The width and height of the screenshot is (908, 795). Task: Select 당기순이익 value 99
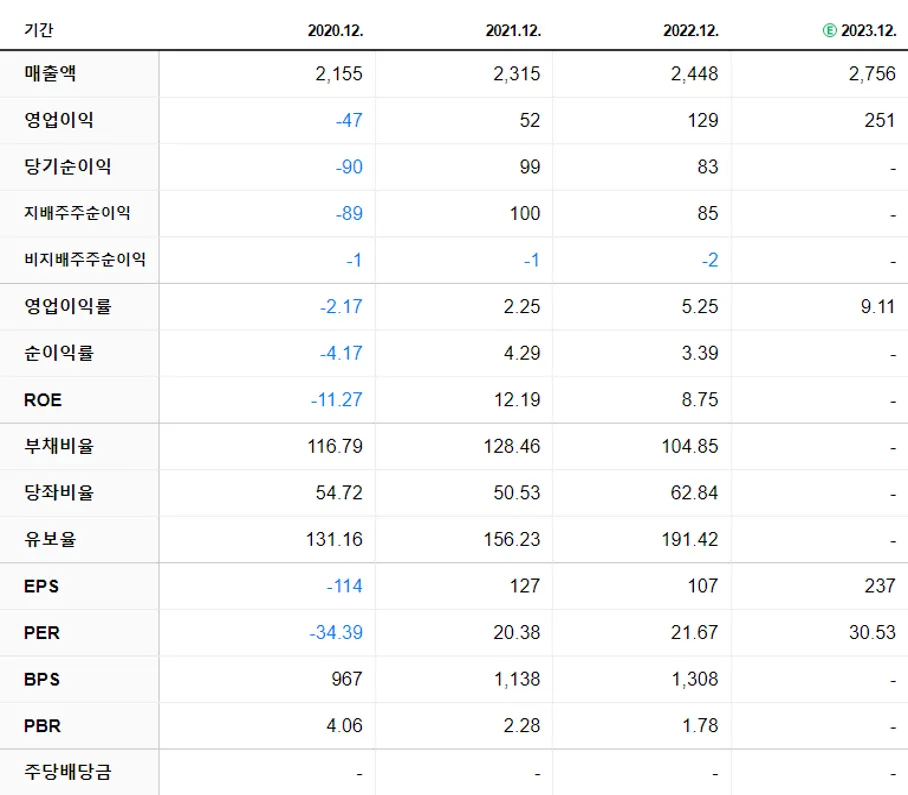point(530,167)
